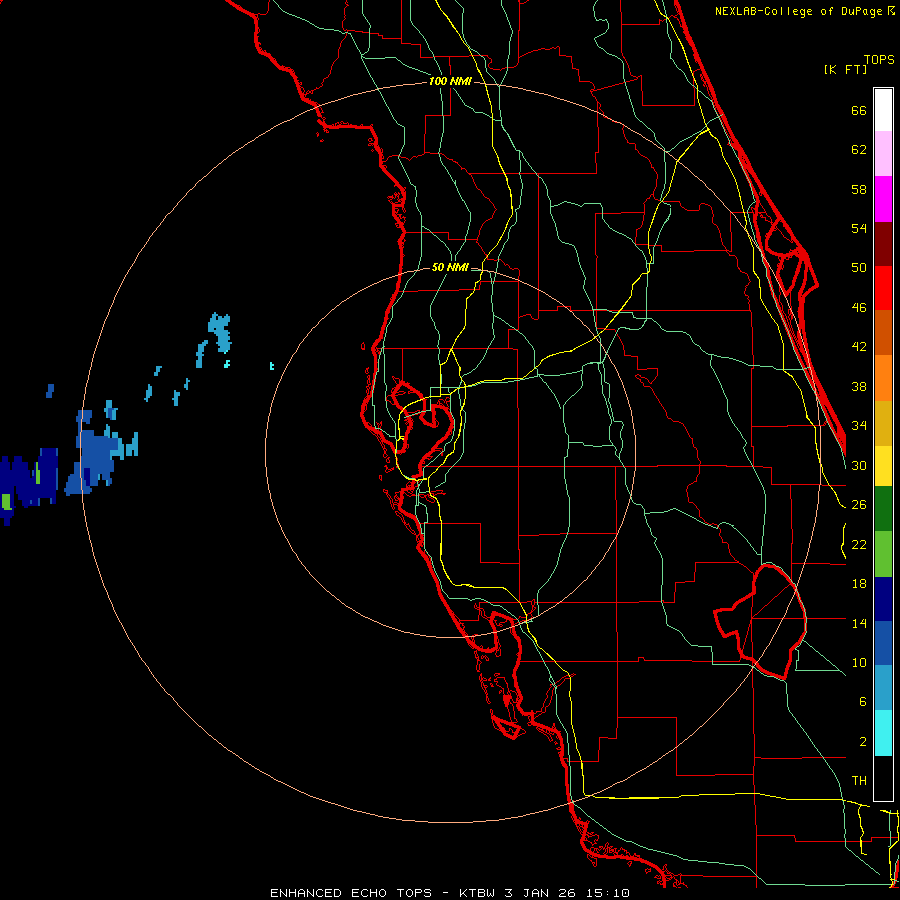The width and height of the screenshot is (900, 900).
Task: Click the bright red legend swatch near 46-50
Action: (x=883, y=288)
